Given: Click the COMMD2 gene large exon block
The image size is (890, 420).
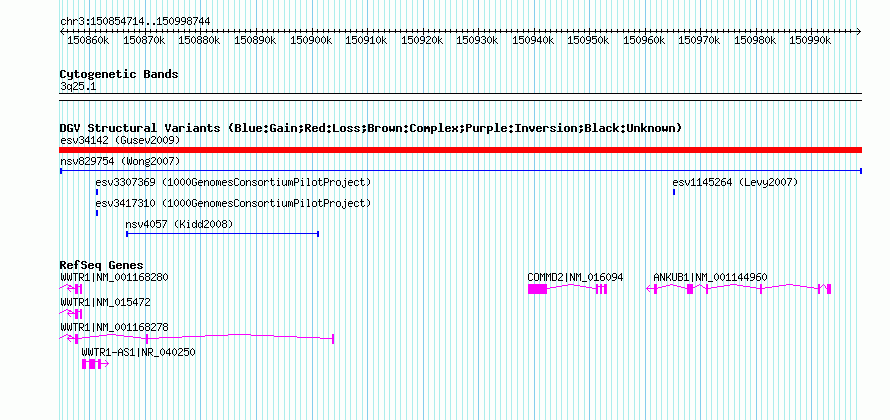Looking at the screenshot, I should (x=537, y=289).
